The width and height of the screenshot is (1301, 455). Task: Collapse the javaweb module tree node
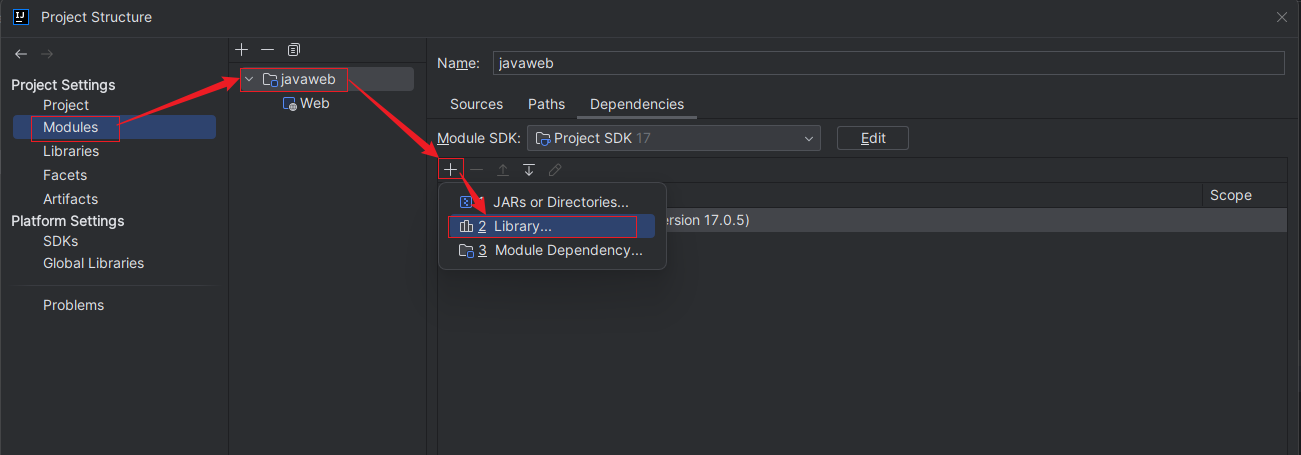[249, 79]
